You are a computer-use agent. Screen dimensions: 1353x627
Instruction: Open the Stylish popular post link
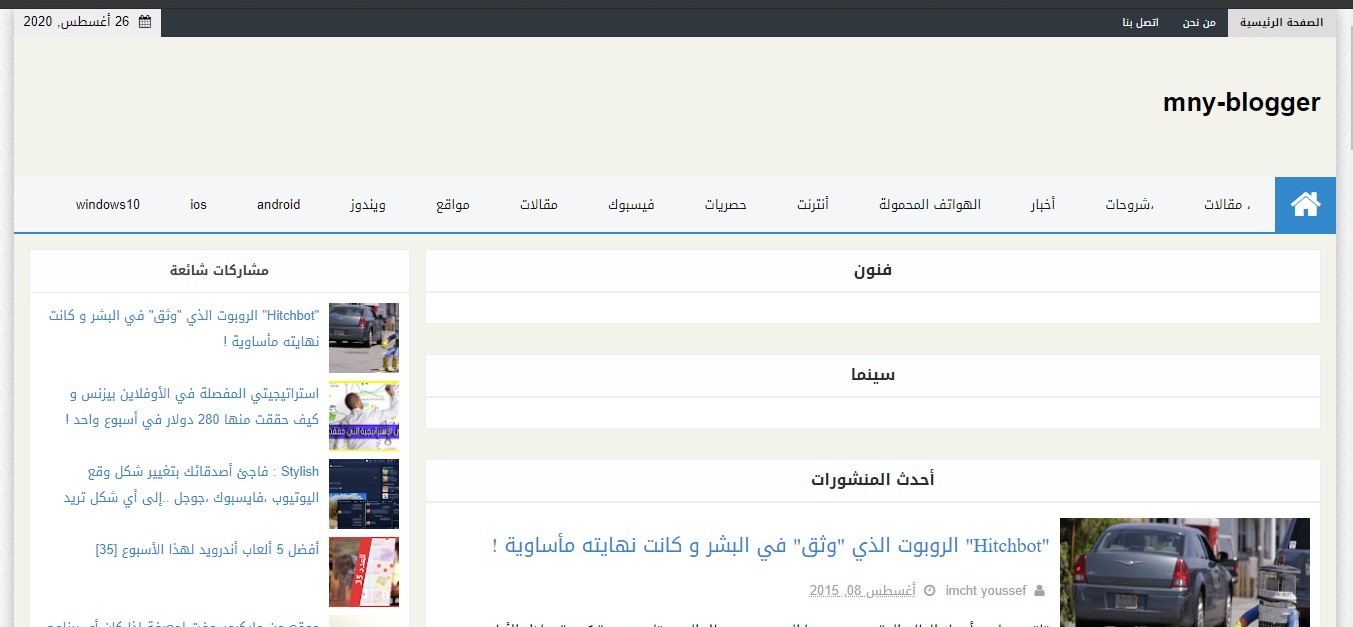point(190,484)
